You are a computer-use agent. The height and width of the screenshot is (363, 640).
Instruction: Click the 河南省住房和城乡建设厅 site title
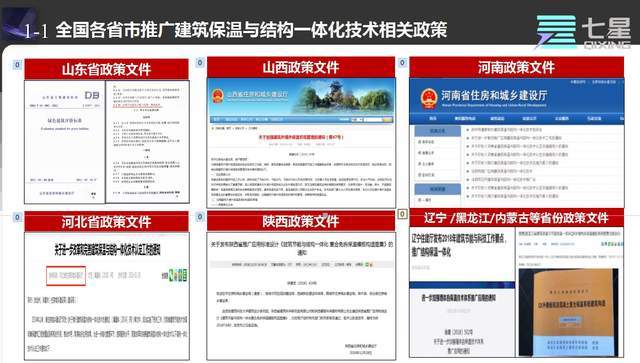(x=494, y=96)
